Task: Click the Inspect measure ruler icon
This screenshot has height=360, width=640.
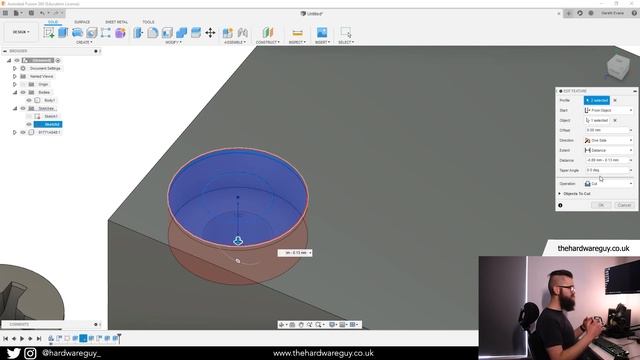Action: click(x=298, y=33)
